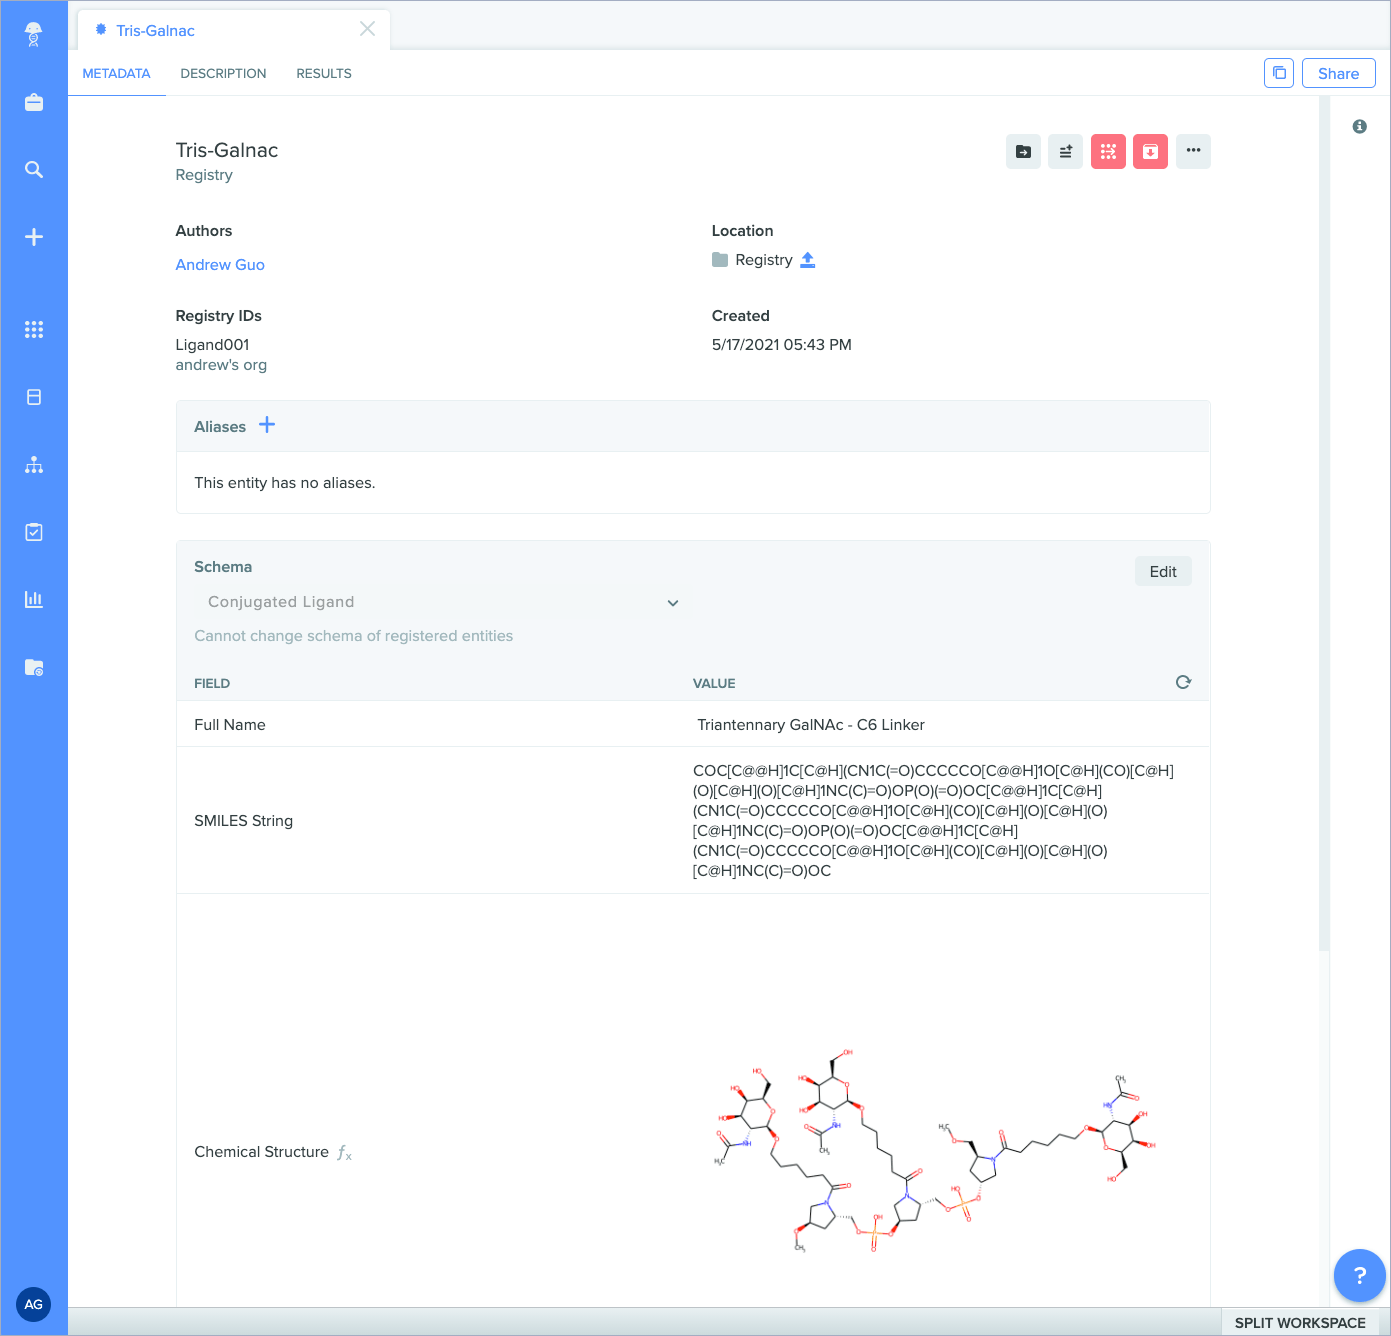Click the Create plus icon in sidebar

pos(33,237)
